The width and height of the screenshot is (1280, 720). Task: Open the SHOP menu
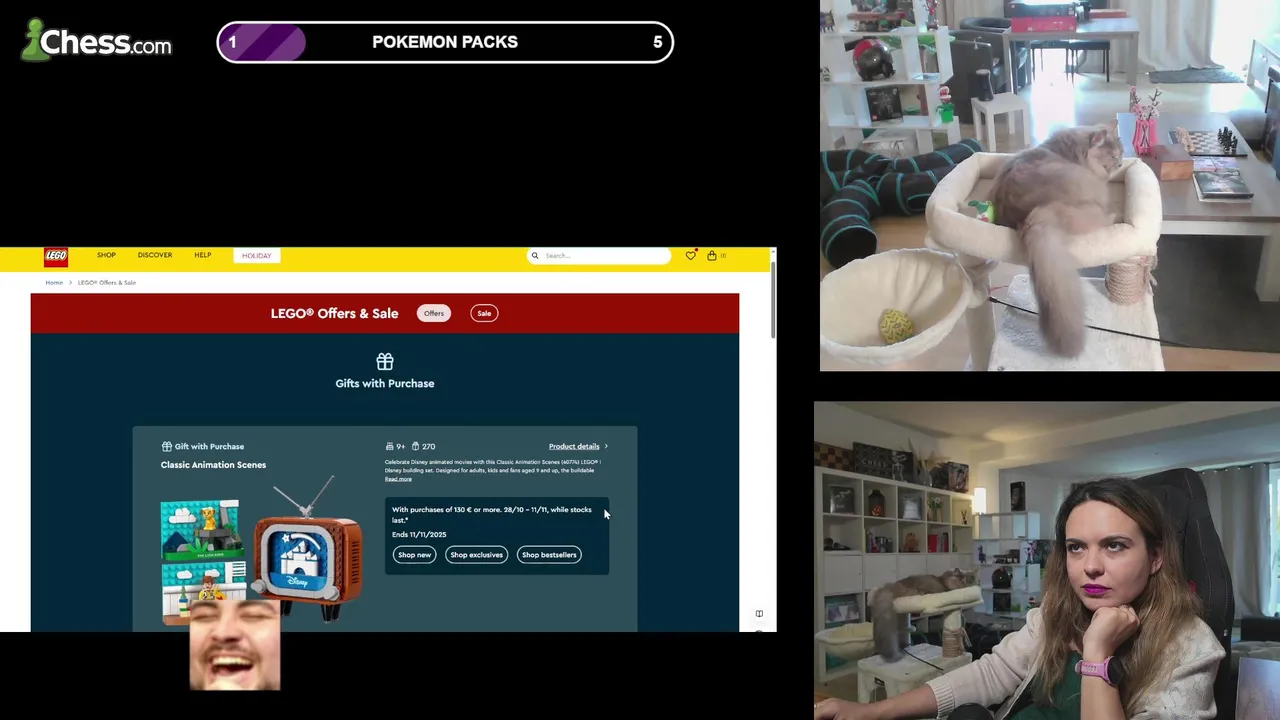point(106,255)
